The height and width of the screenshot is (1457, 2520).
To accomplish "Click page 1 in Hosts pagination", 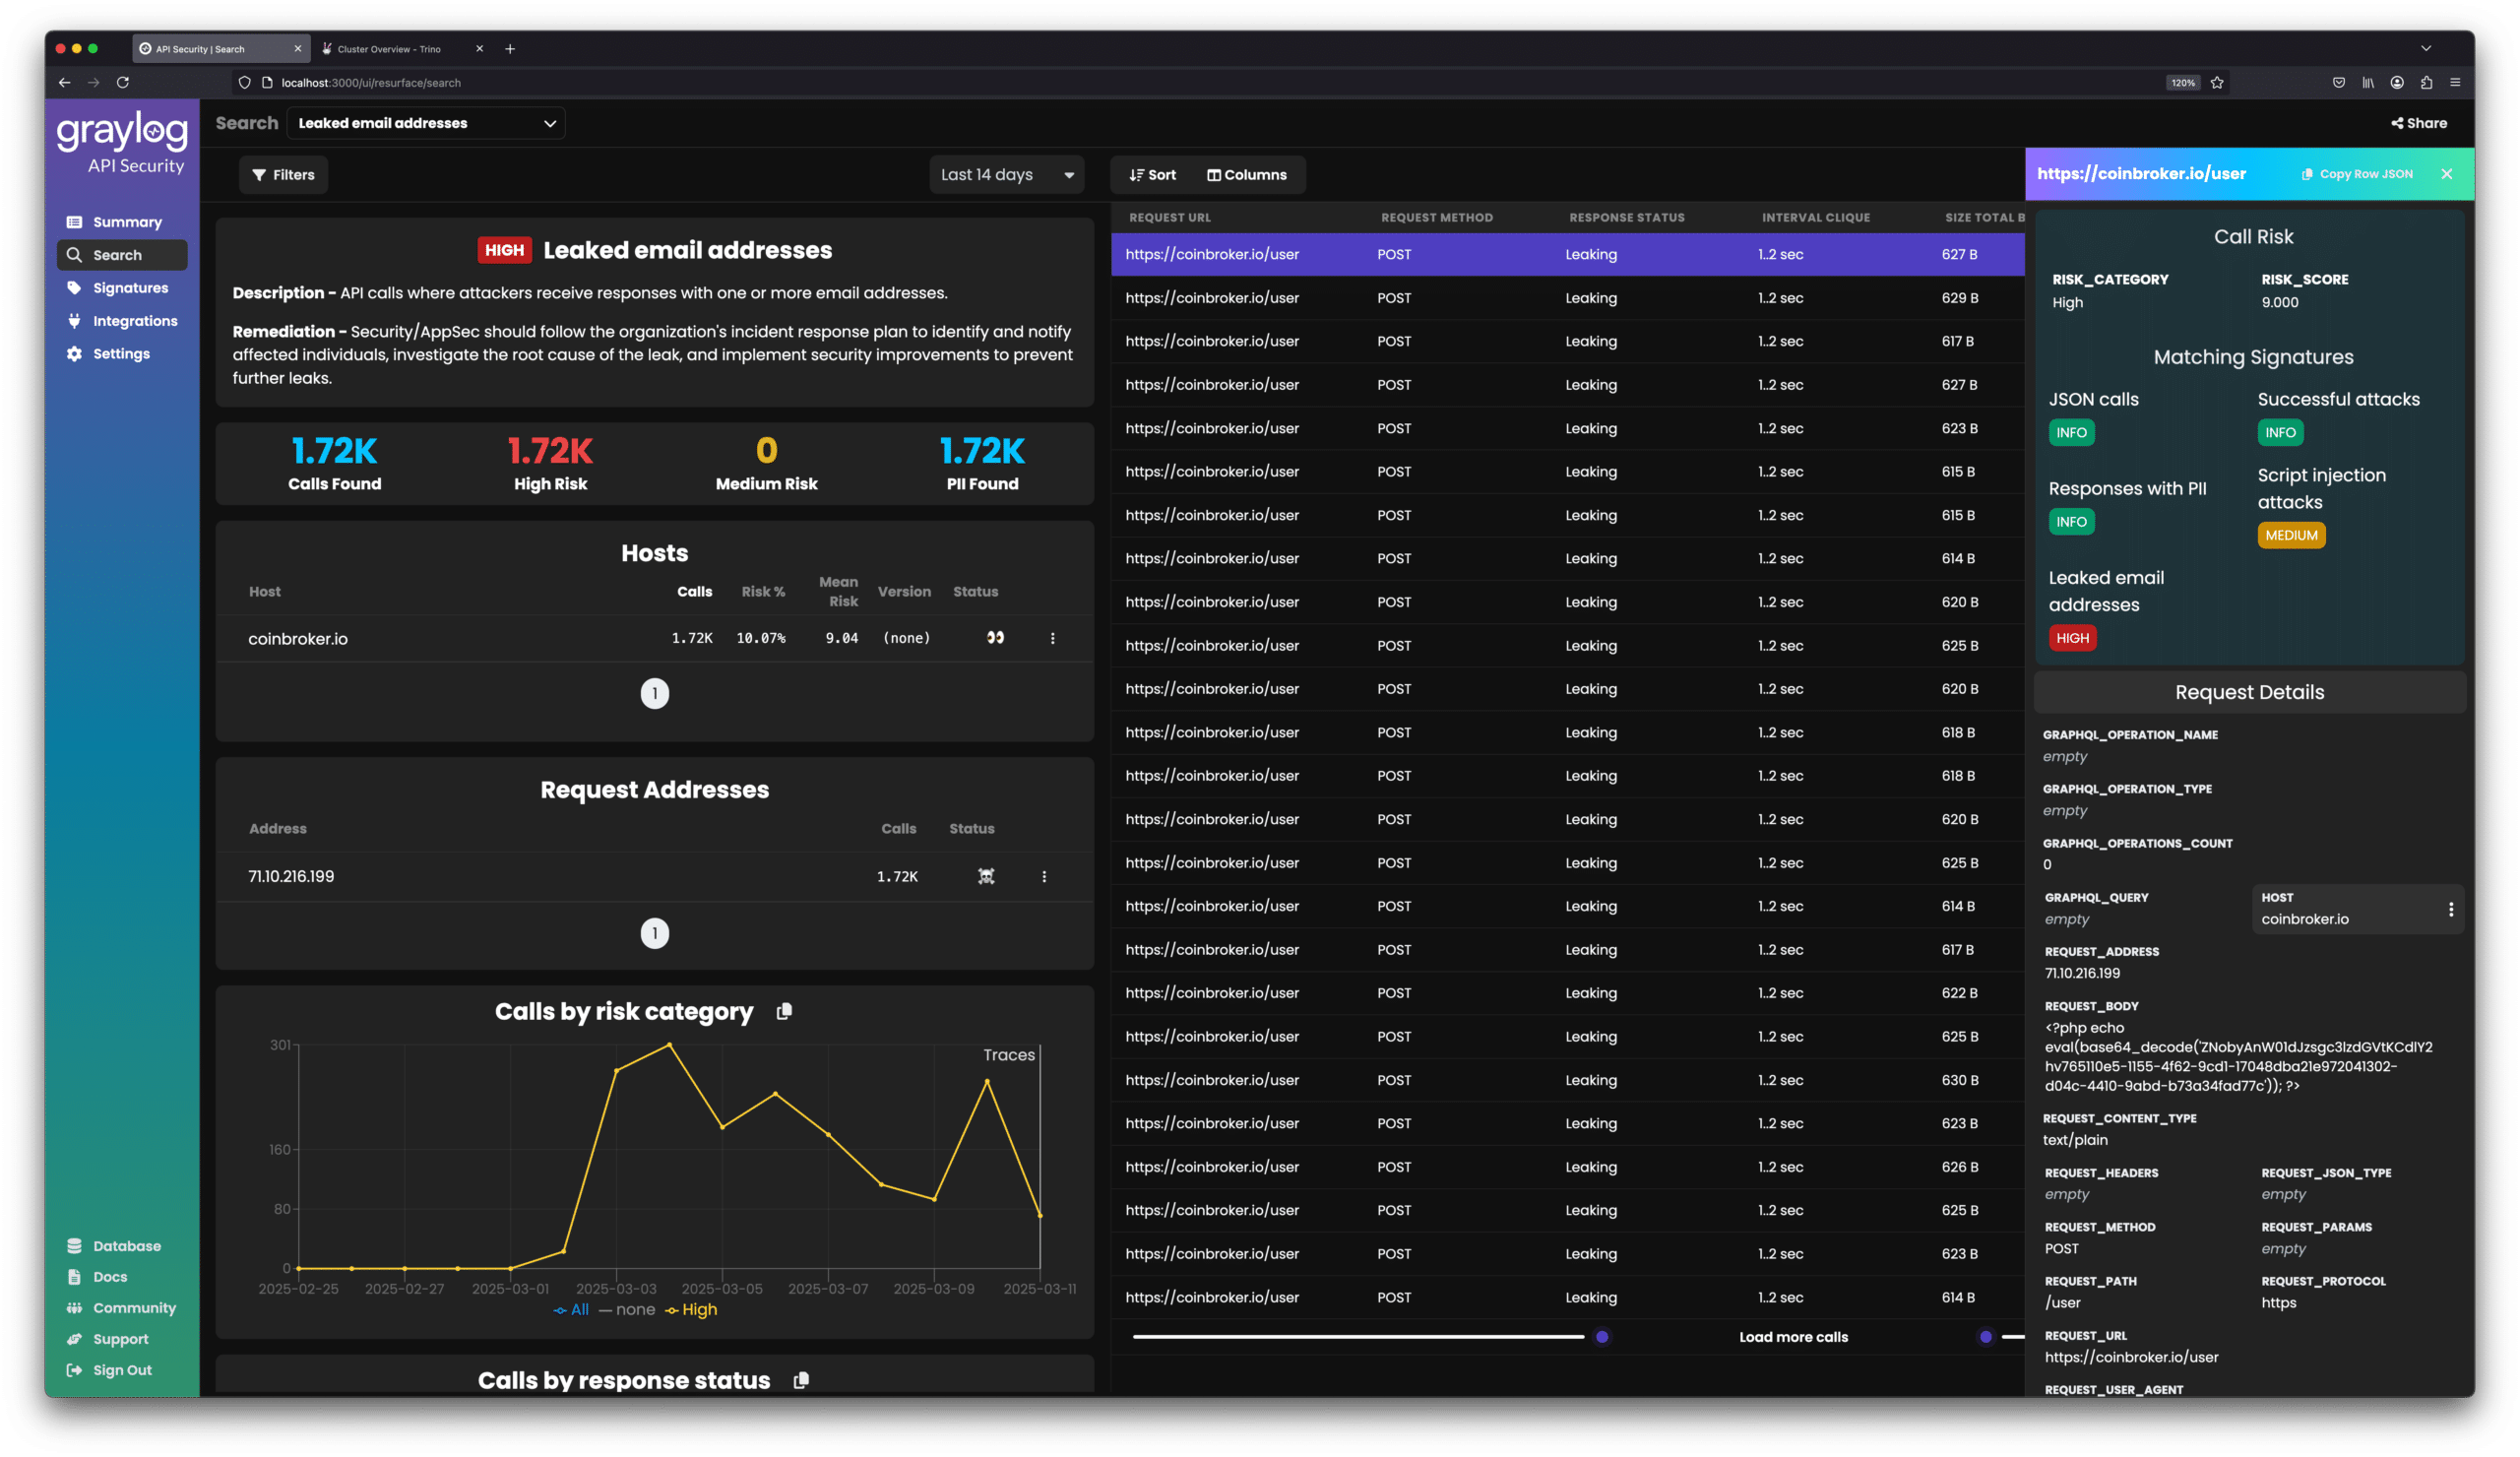I will [654, 693].
